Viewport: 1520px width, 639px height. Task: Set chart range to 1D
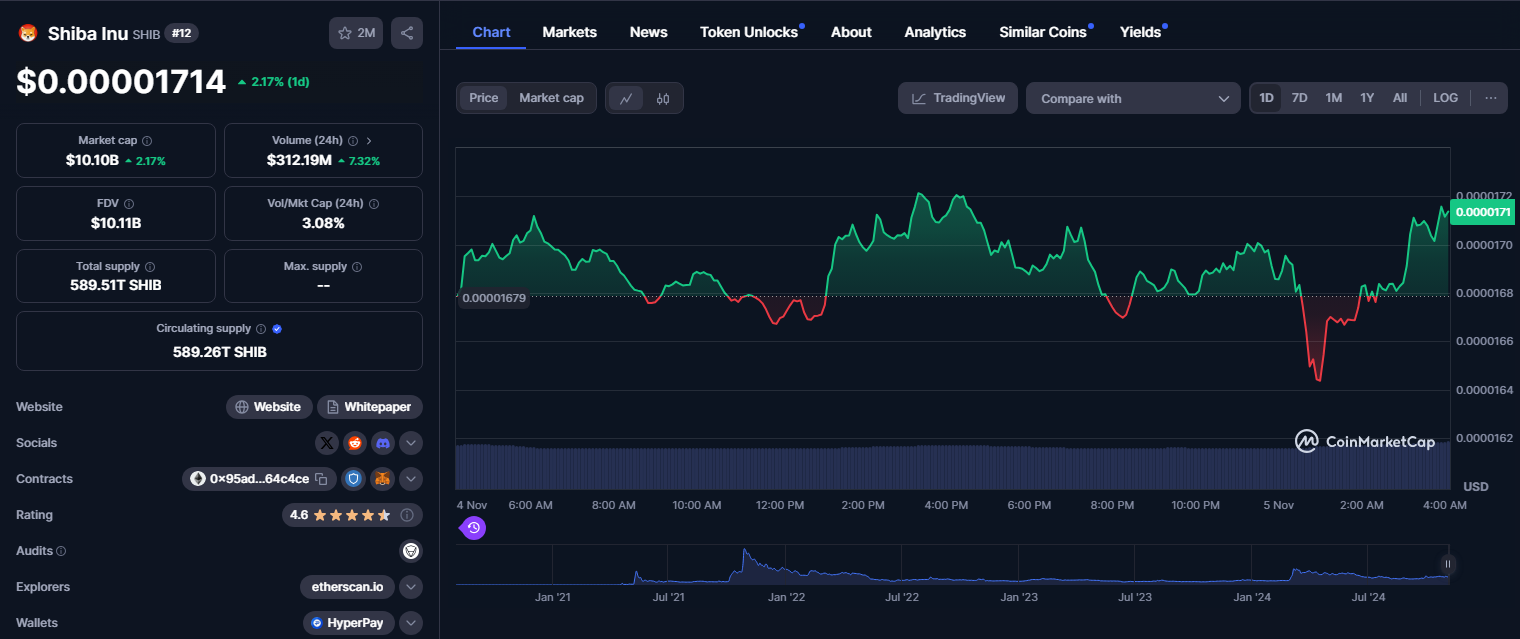pyautogui.click(x=1266, y=98)
